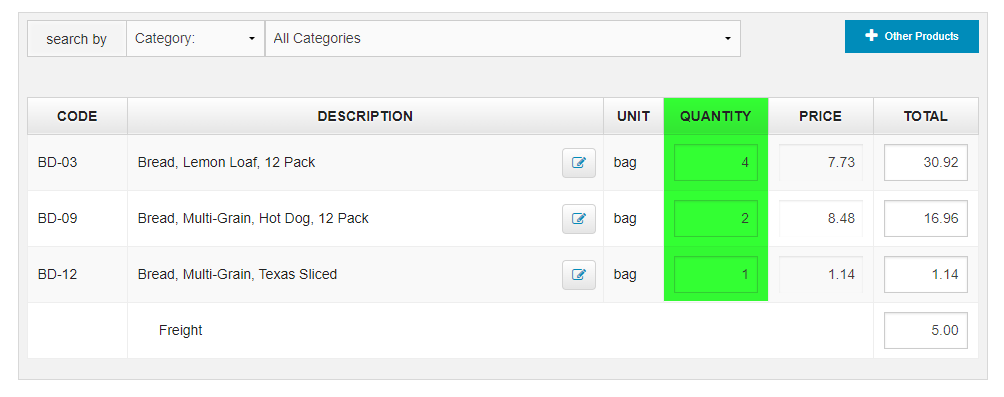Open the Category search-by dropdown

click(195, 38)
